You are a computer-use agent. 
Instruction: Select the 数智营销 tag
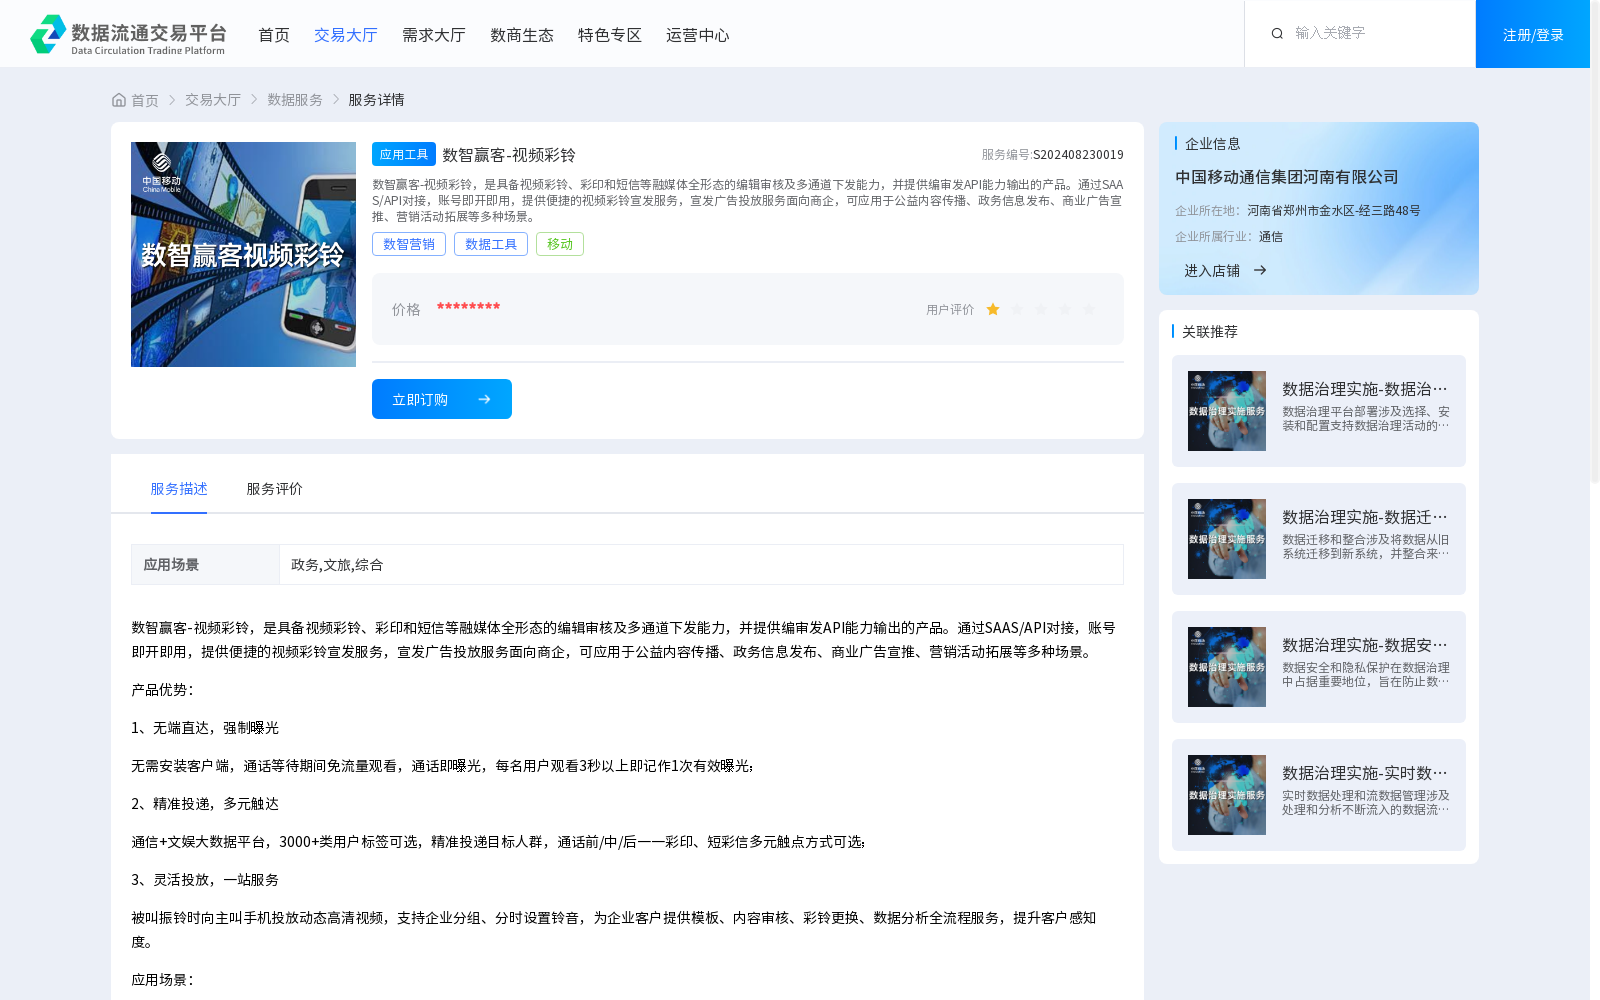(409, 244)
